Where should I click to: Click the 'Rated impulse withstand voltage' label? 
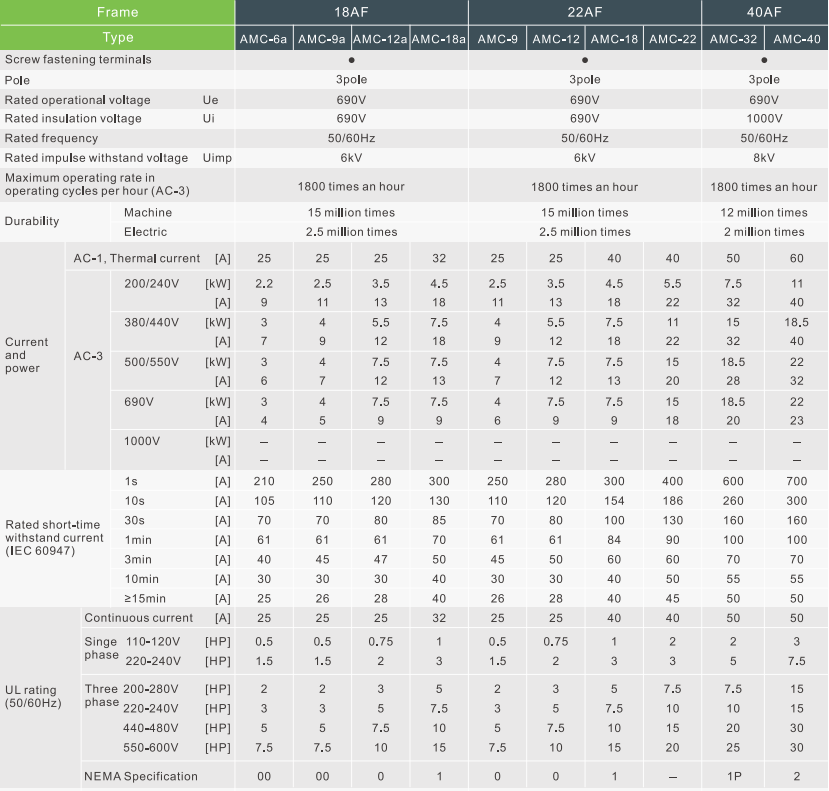[x=96, y=158]
